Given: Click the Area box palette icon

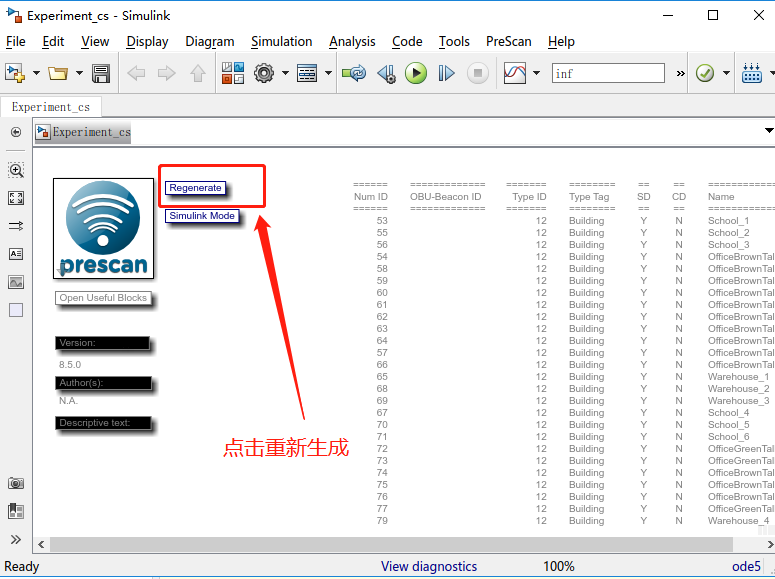Looking at the screenshot, I should coord(16,310).
